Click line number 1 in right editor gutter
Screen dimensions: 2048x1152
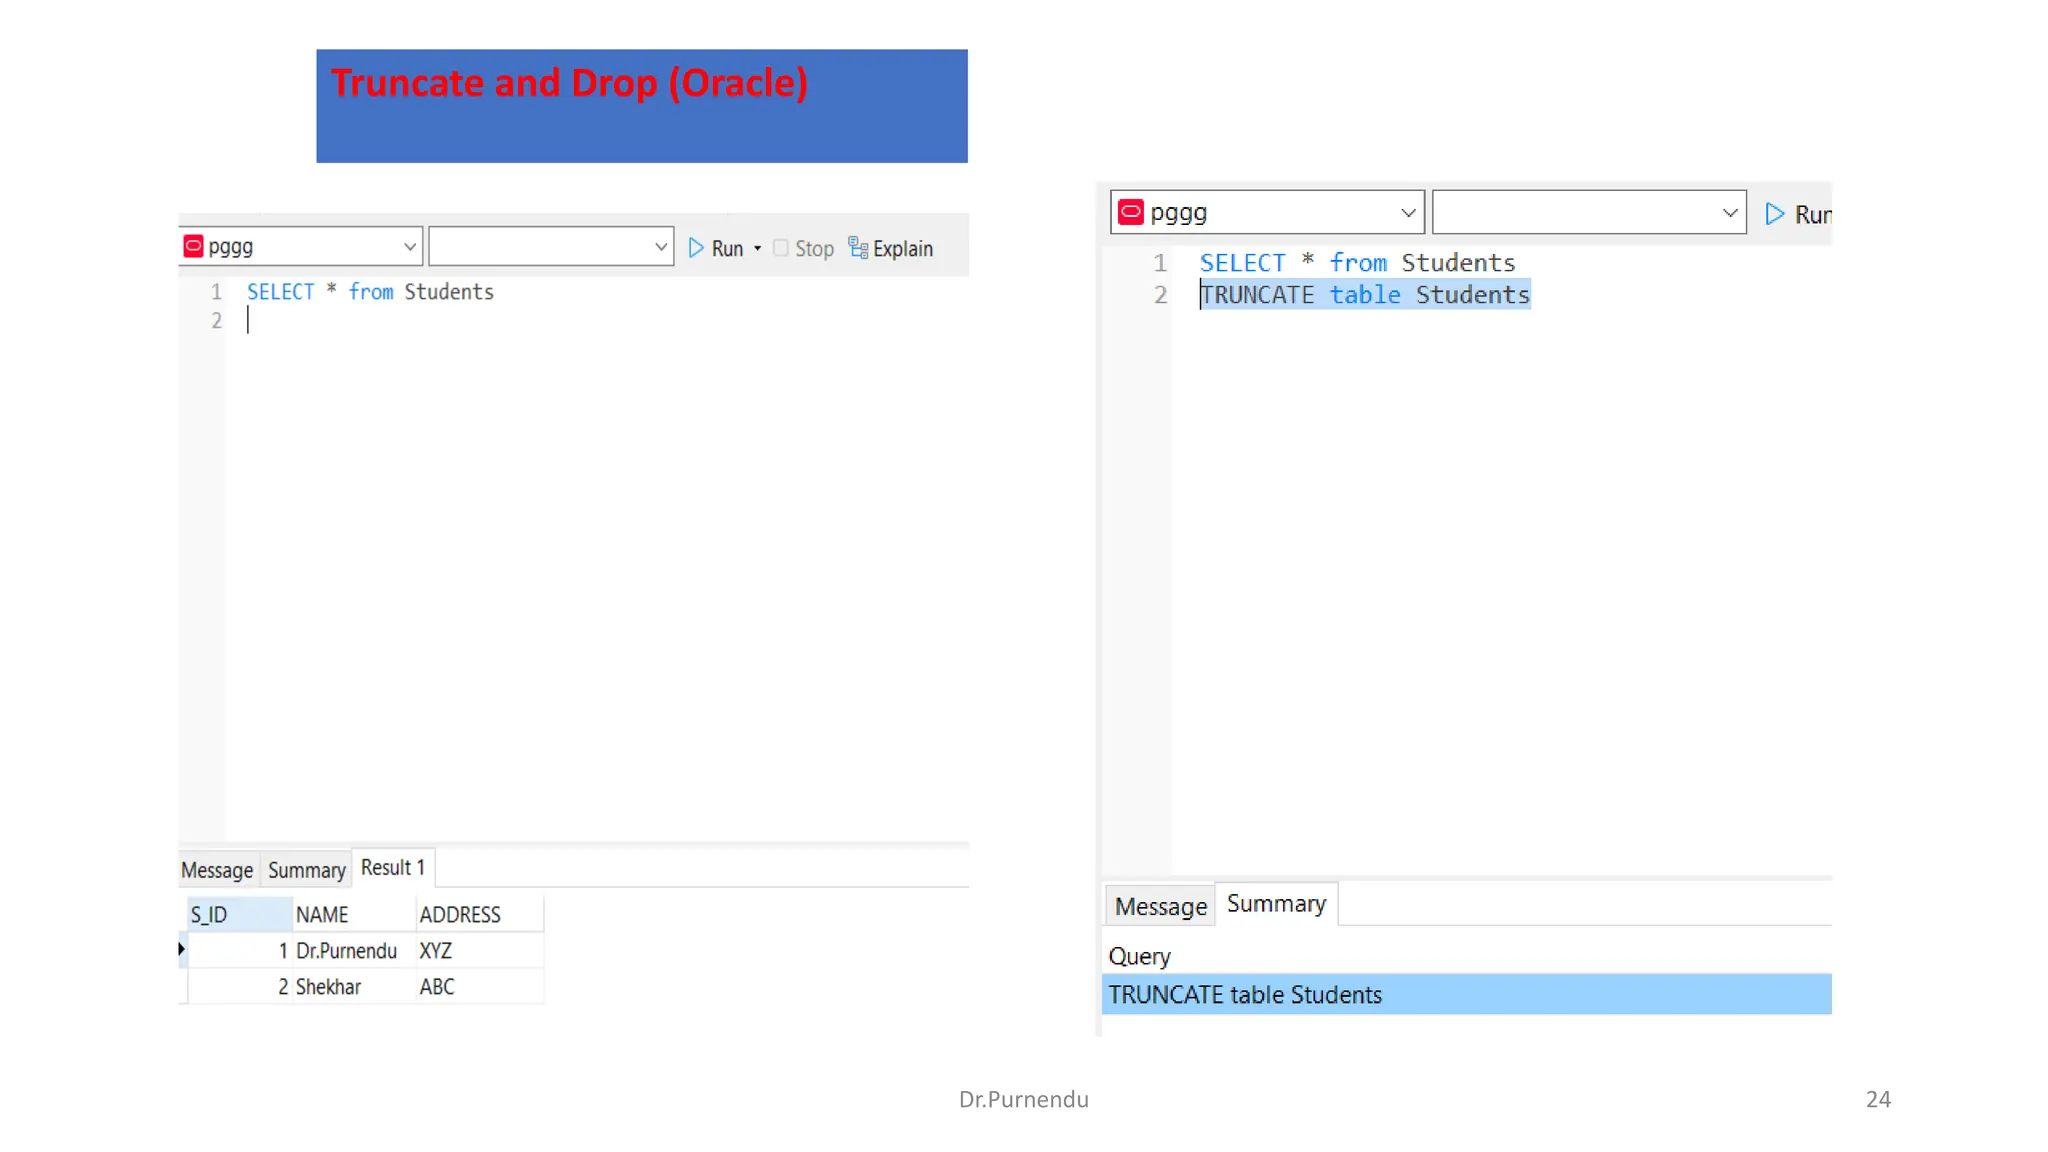(x=1159, y=263)
